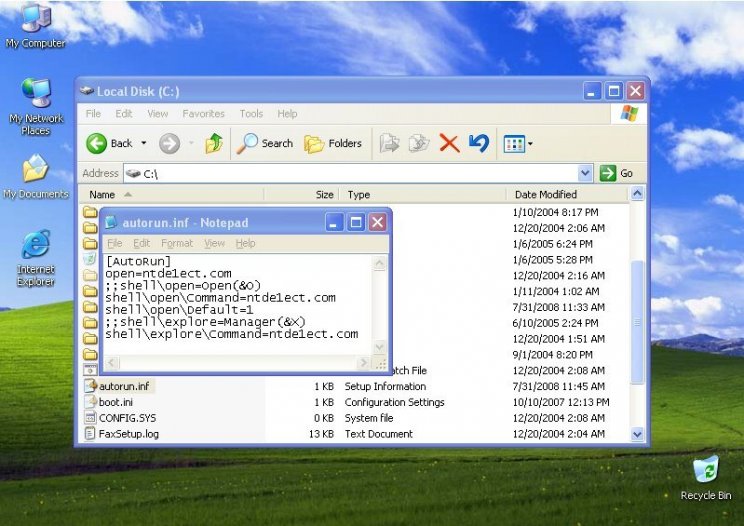
Task: Sort files by Type column header
Action: coord(424,194)
